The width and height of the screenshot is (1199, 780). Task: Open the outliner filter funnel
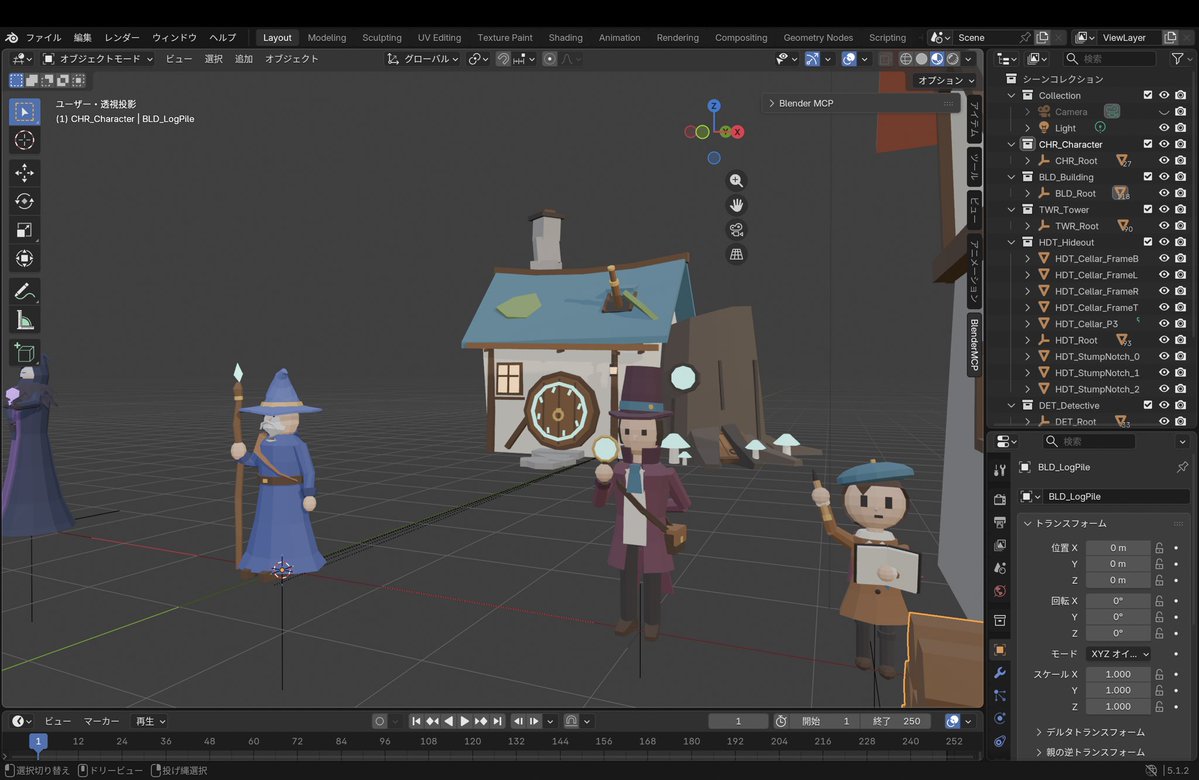click(1178, 59)
